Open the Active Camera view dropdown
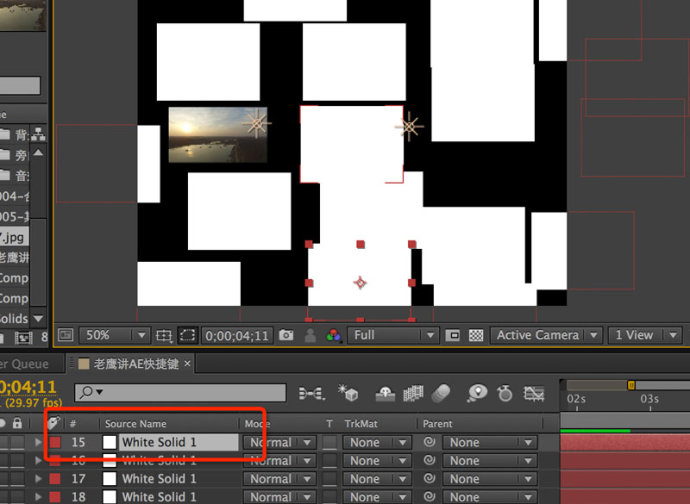Image resolution: width=690 pixels, height=504 pixels. (x=546, y=335)
